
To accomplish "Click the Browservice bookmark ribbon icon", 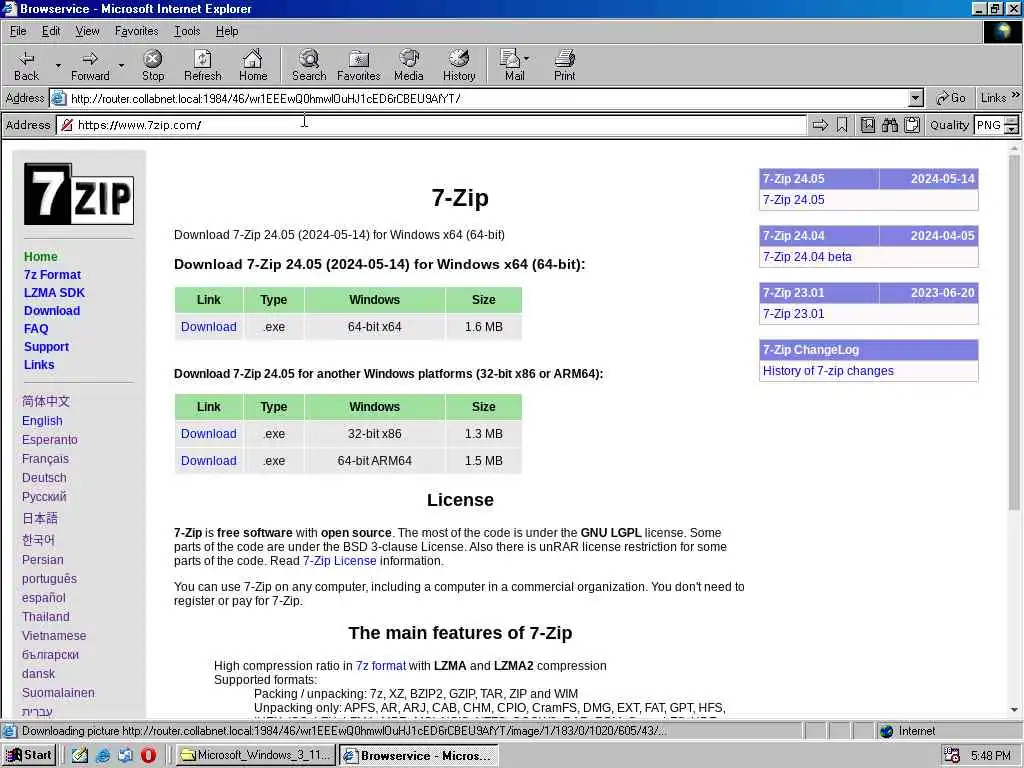I will [842, 125].
